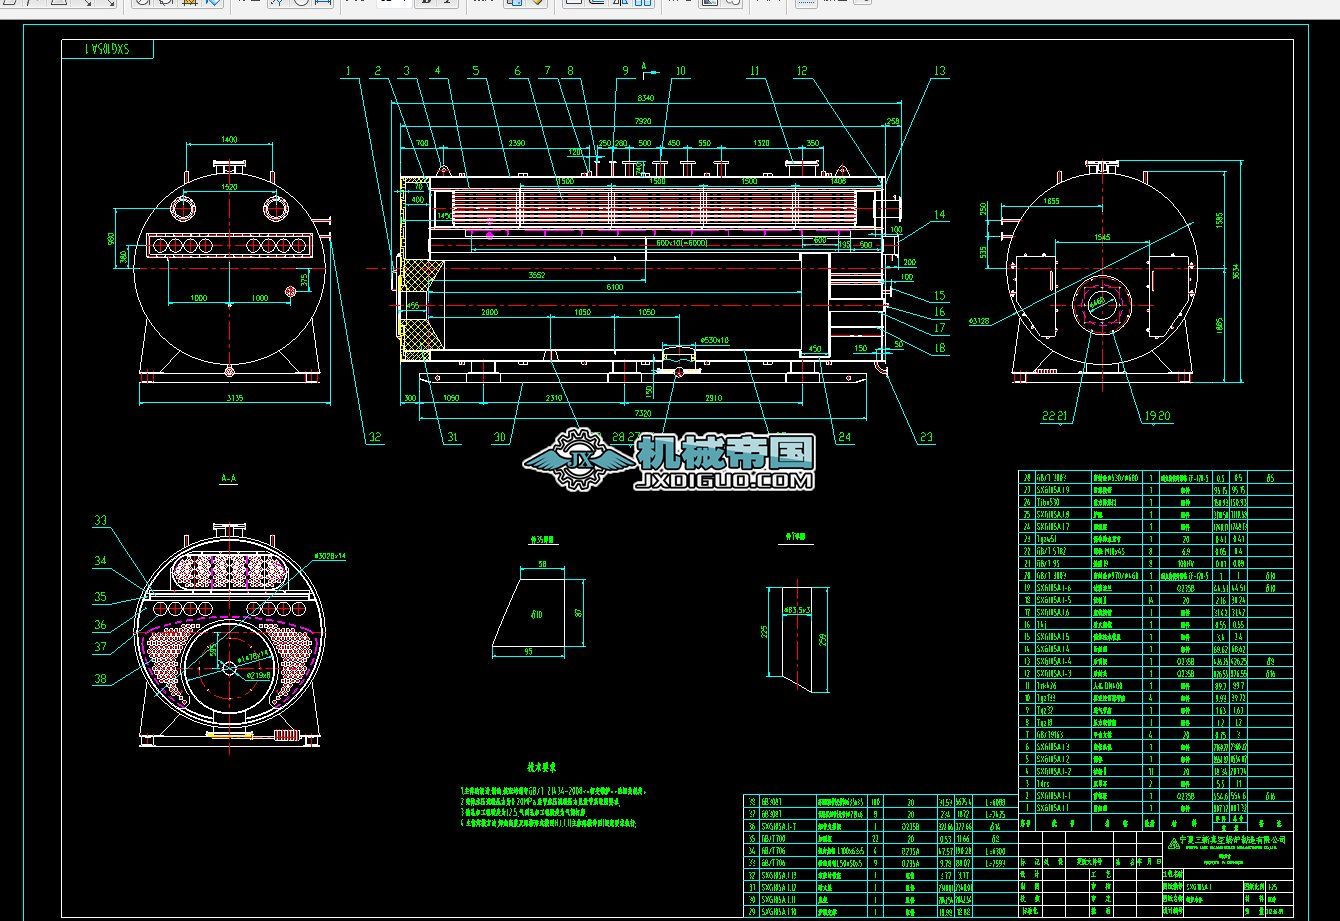Click leader callout number 33 beside the A-A section
Viewport: 1340px width, 921px height.
(x=100, y=520)
